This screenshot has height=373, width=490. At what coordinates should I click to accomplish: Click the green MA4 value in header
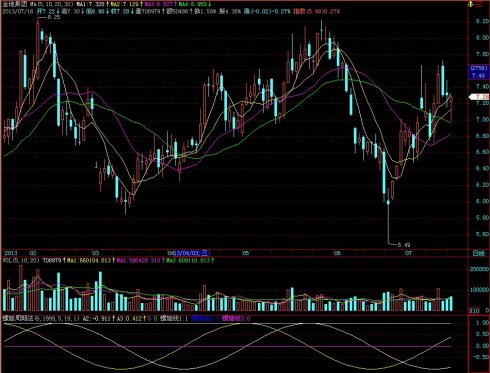tap(193, 4)
